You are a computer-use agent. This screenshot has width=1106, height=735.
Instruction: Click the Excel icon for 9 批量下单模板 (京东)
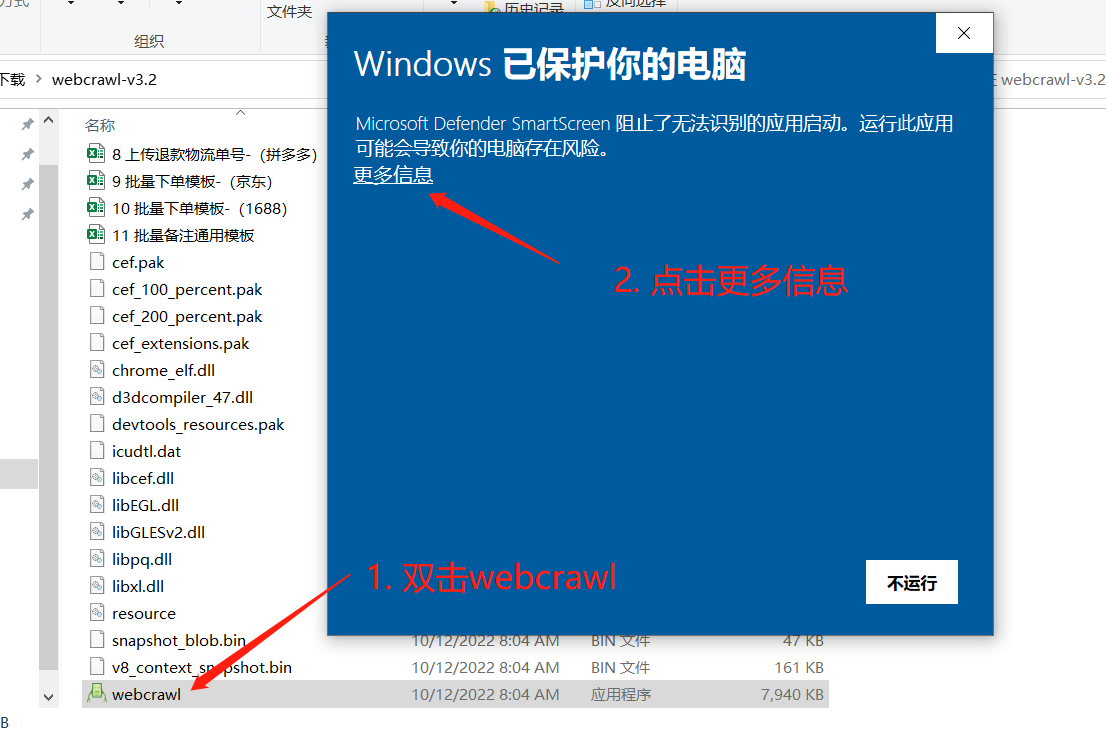[96, 181]
